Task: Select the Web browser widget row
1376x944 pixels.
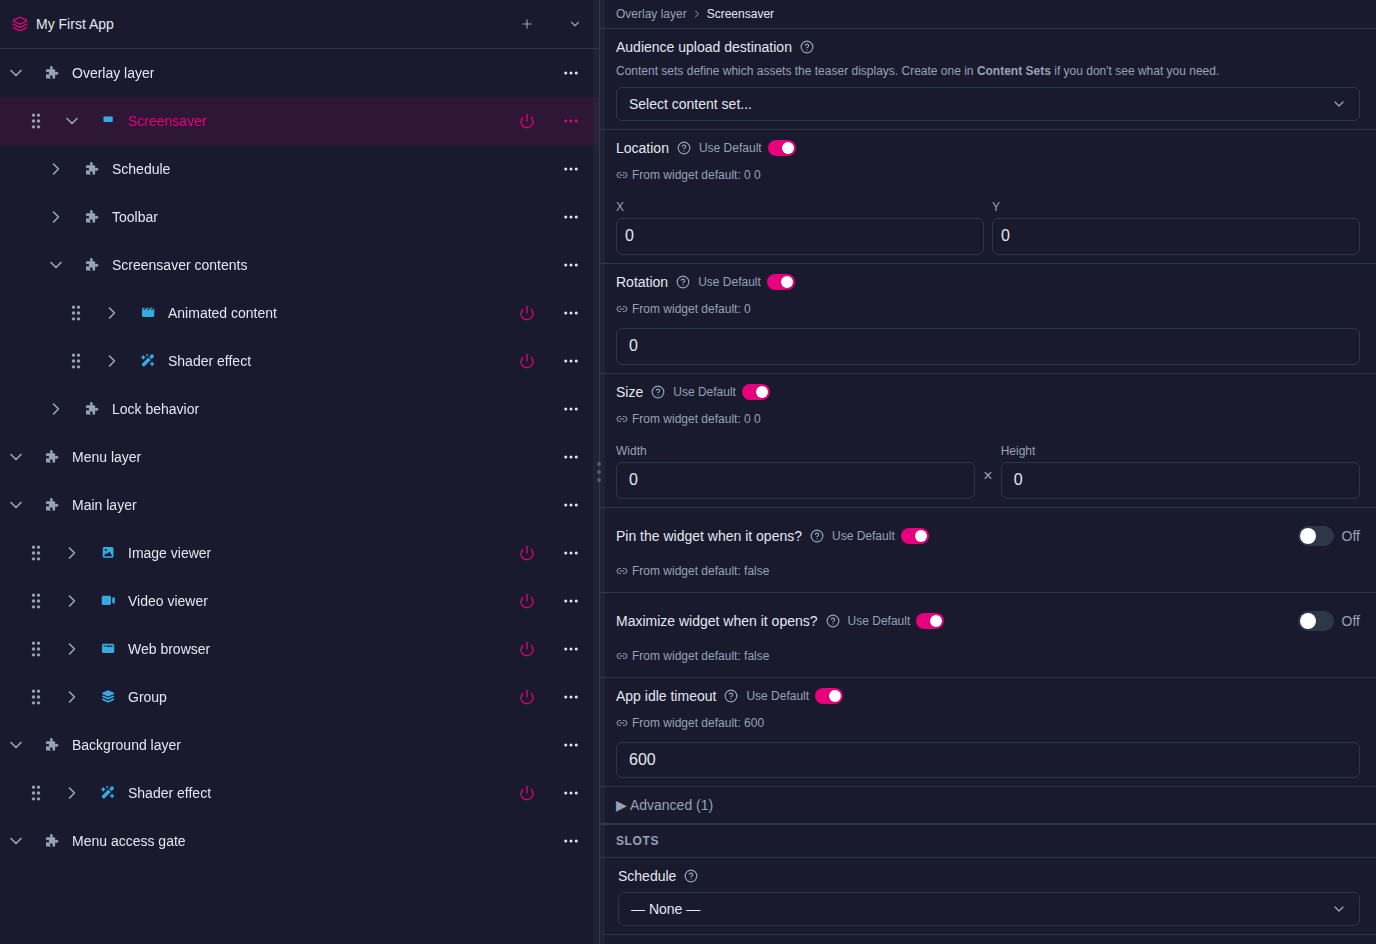Action: (x=298, y=649)
